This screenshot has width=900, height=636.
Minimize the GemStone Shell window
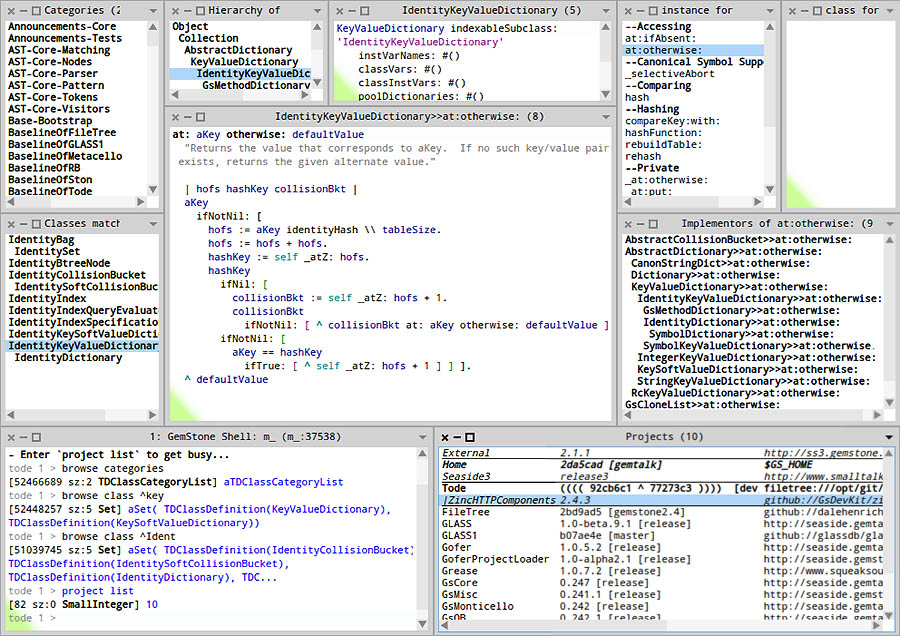pos(24,437)
